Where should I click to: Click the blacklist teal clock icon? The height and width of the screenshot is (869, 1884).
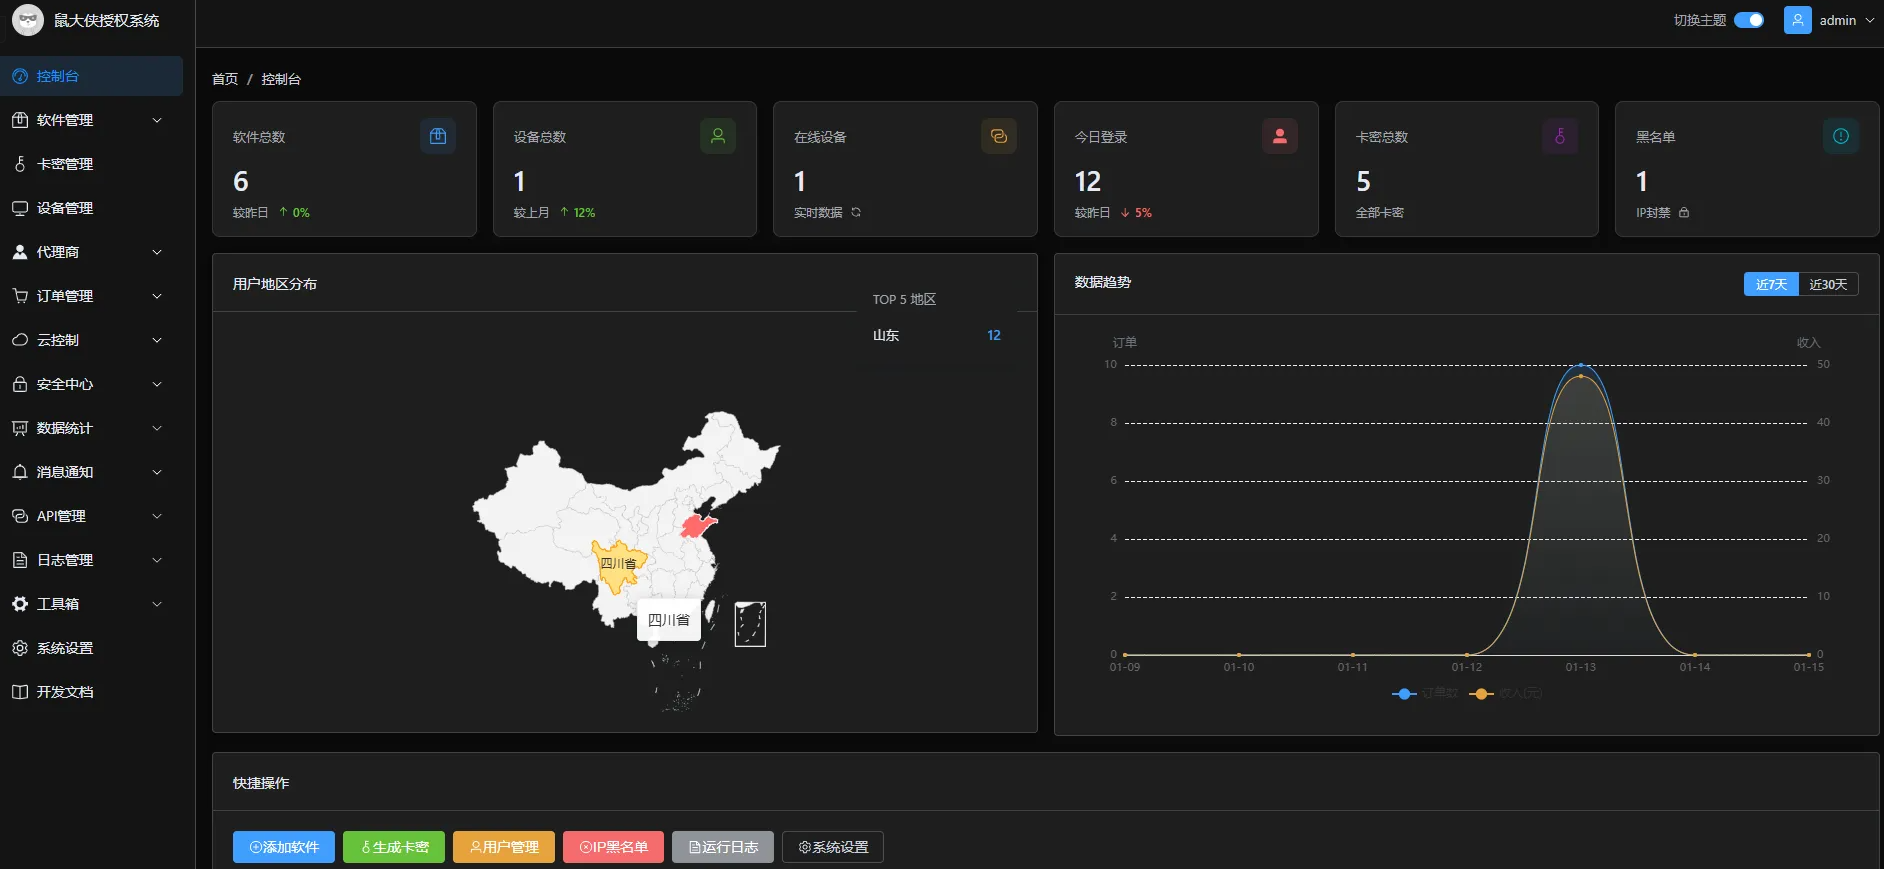1840,136
